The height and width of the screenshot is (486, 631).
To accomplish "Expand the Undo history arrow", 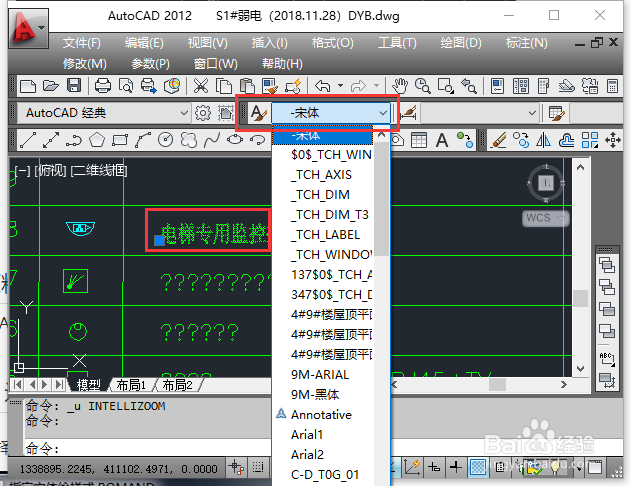I will (340, 86).
